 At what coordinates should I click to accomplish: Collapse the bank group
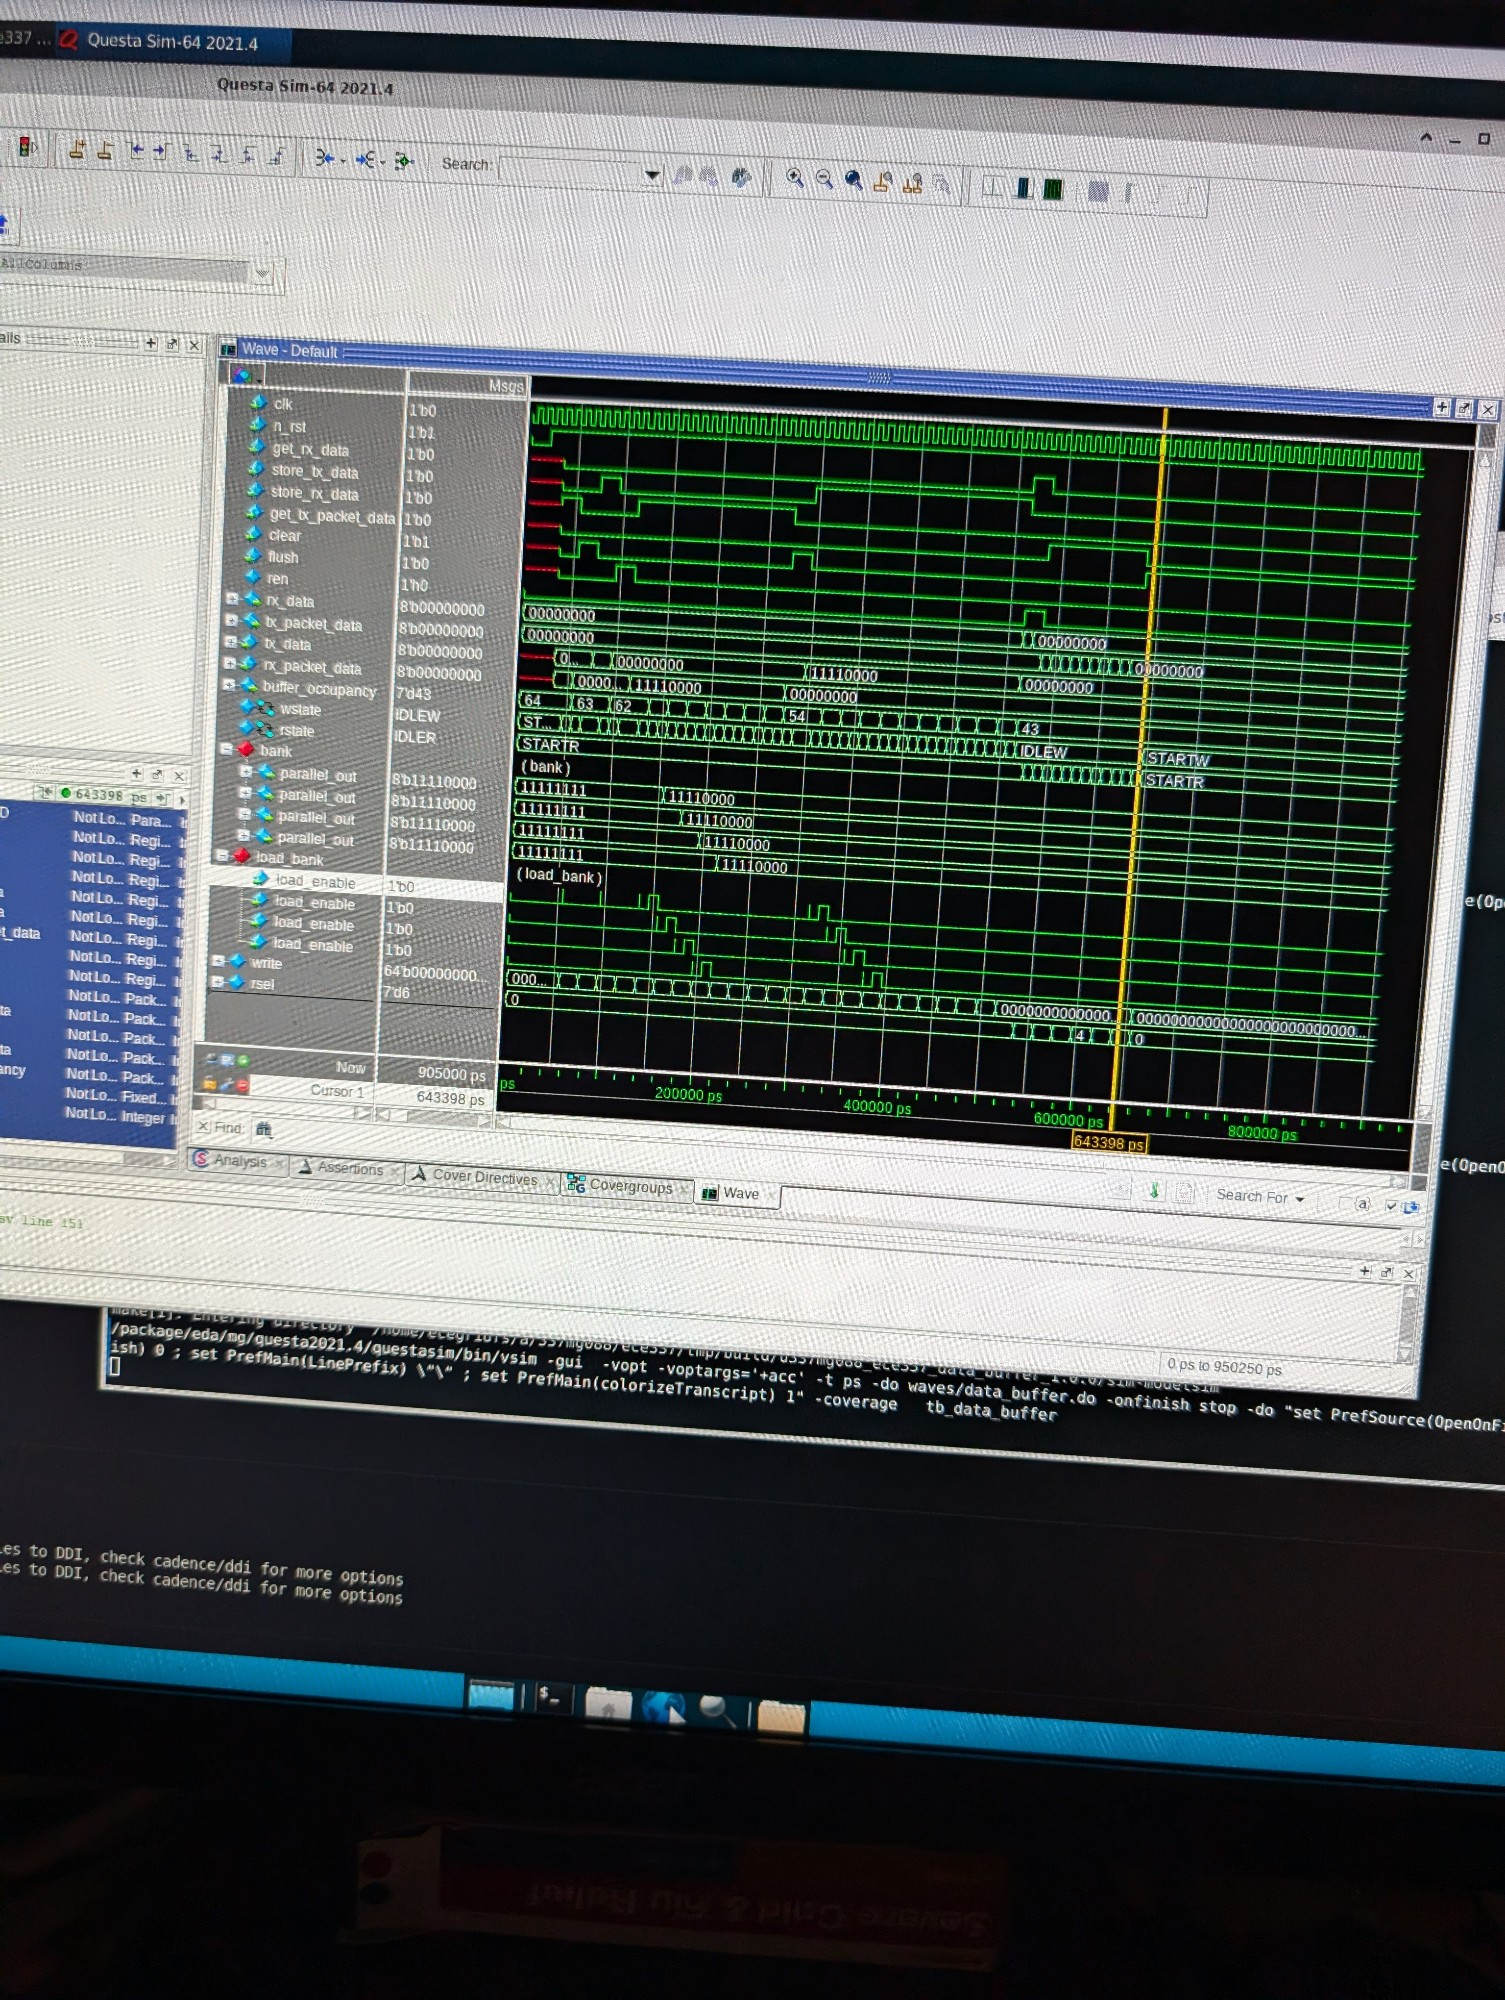pyautogui.click(x=226, y=748)
